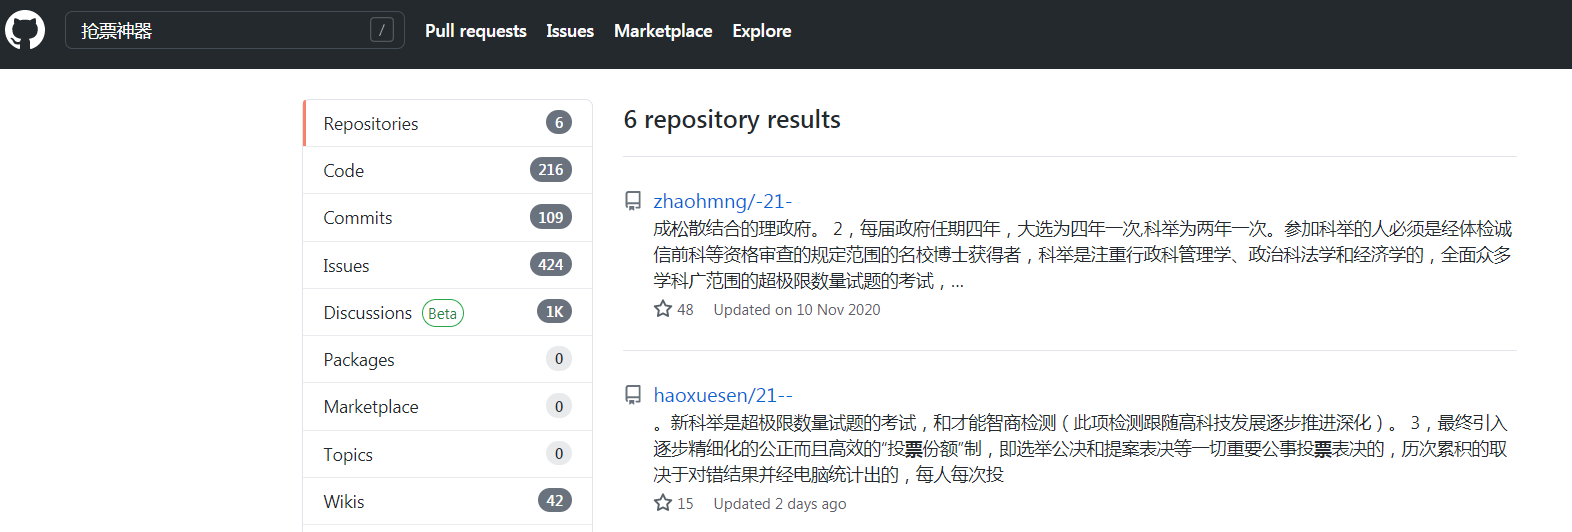
Task: Click the 216 count badge next to Code
Action: 551,170
